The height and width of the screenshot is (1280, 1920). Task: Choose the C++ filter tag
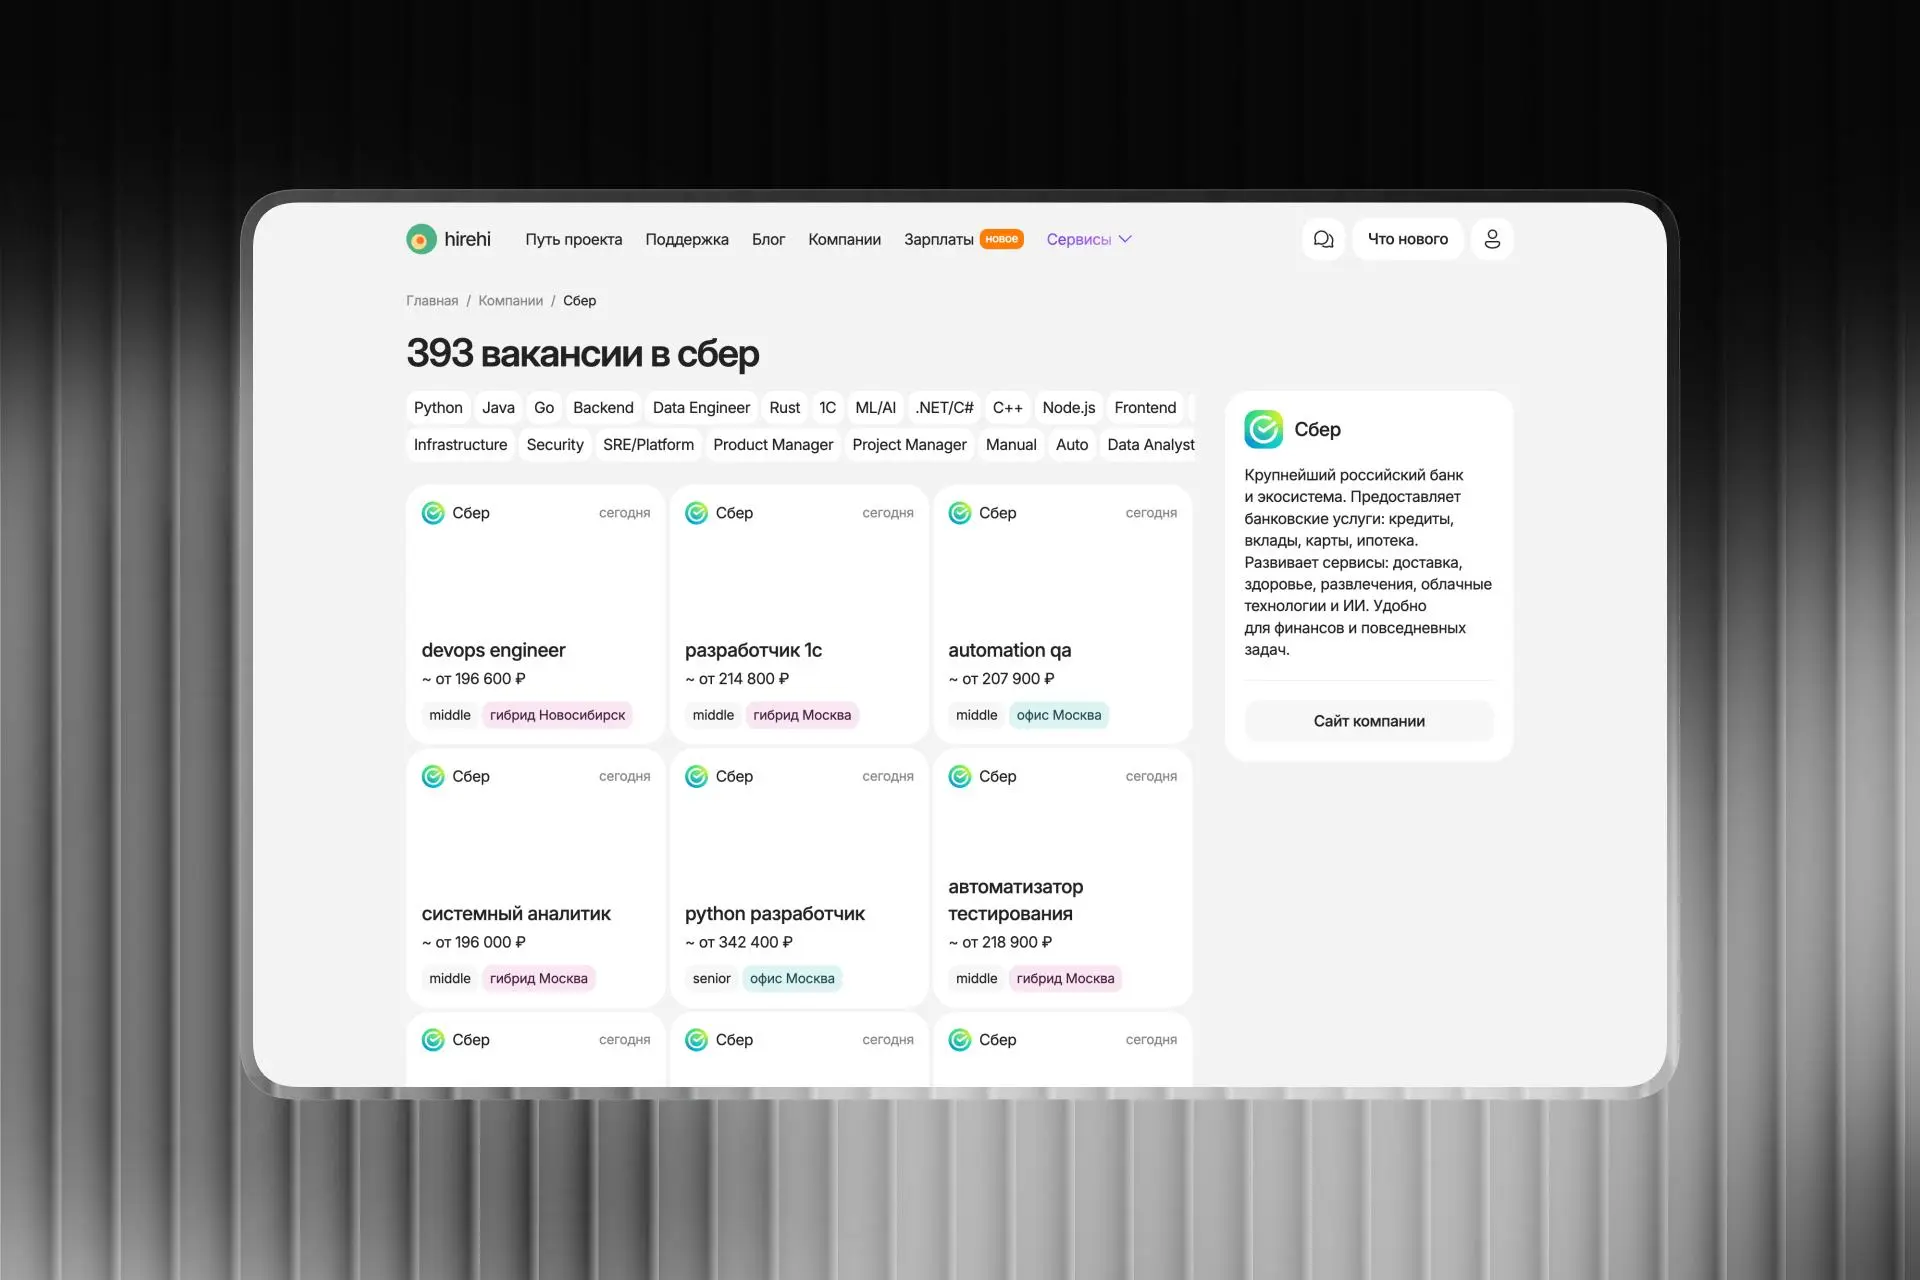tap(1007, 408)
